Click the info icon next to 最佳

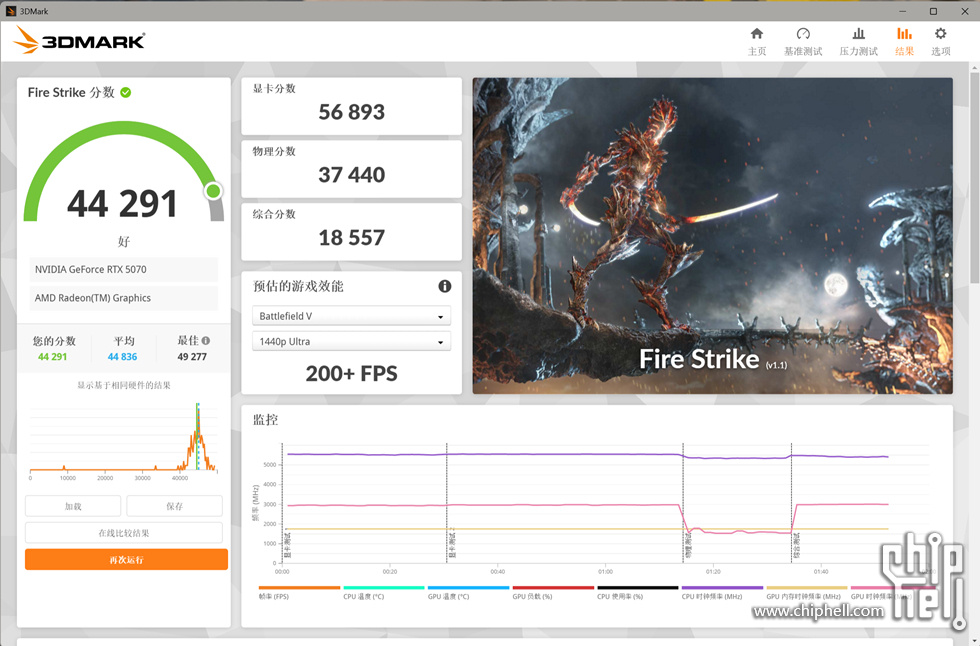(206, 340)
